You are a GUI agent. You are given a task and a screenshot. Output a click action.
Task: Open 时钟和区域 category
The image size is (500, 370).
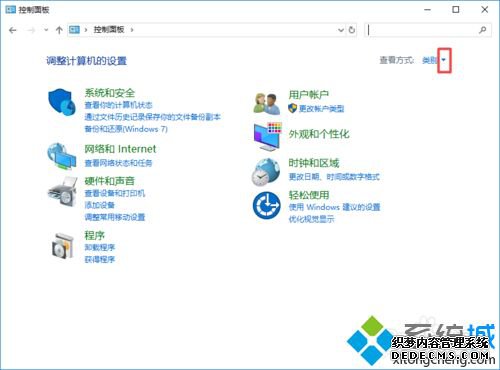(314, 163)
